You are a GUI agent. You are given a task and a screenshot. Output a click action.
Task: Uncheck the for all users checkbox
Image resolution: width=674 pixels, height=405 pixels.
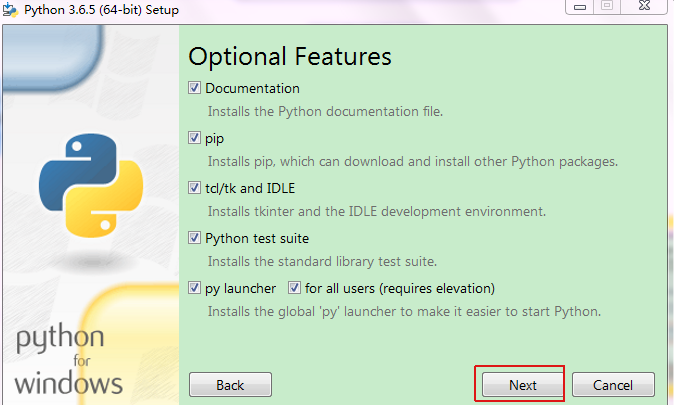(x=294, y=288)
